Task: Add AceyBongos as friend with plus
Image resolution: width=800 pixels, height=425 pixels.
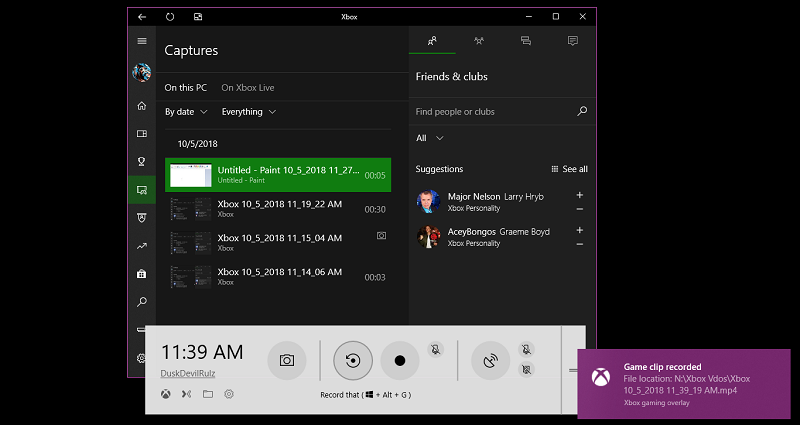Action: click(580, 230)
